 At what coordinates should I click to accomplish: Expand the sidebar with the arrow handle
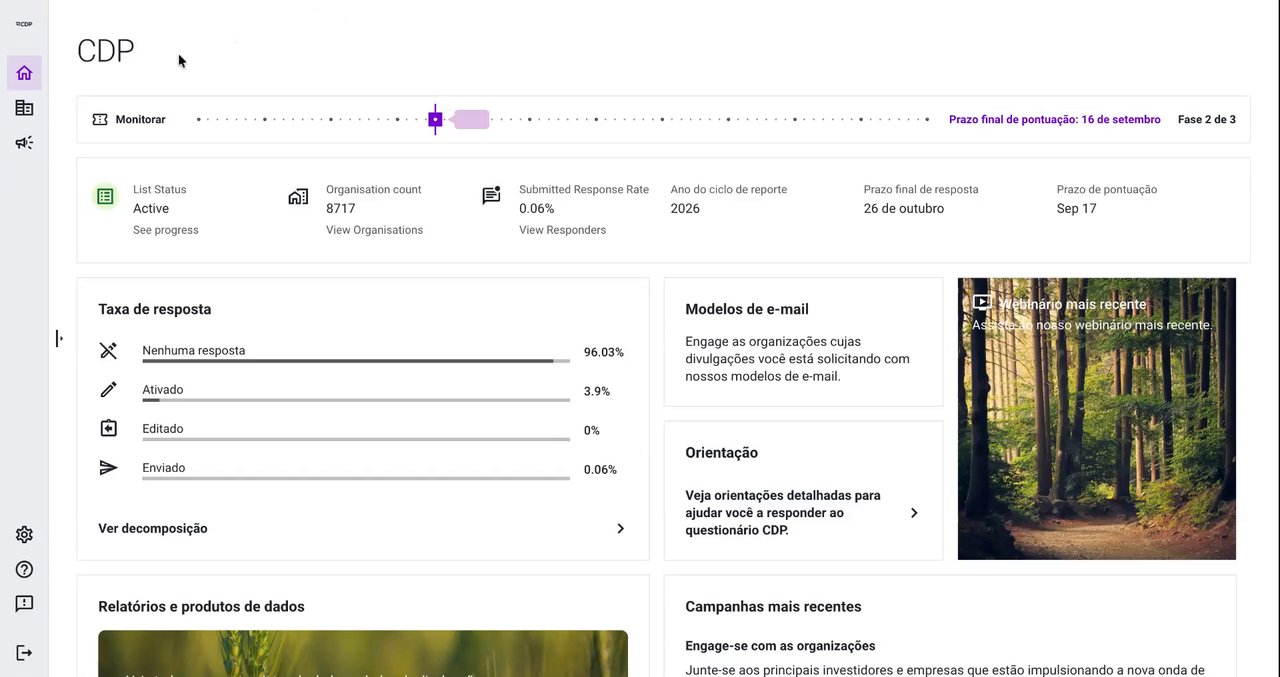tap(59, 339)
